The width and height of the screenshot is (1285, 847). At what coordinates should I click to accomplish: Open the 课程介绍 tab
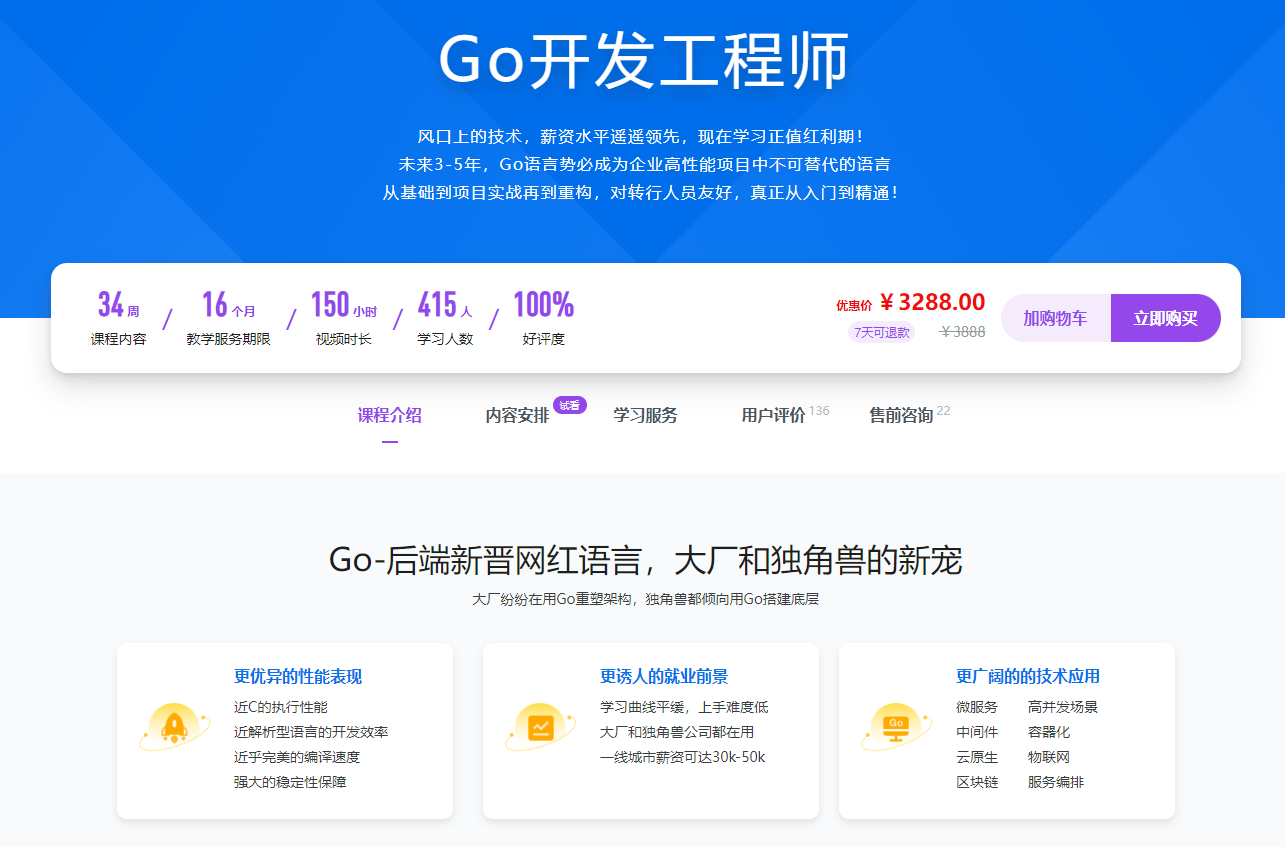coord(389,416)
